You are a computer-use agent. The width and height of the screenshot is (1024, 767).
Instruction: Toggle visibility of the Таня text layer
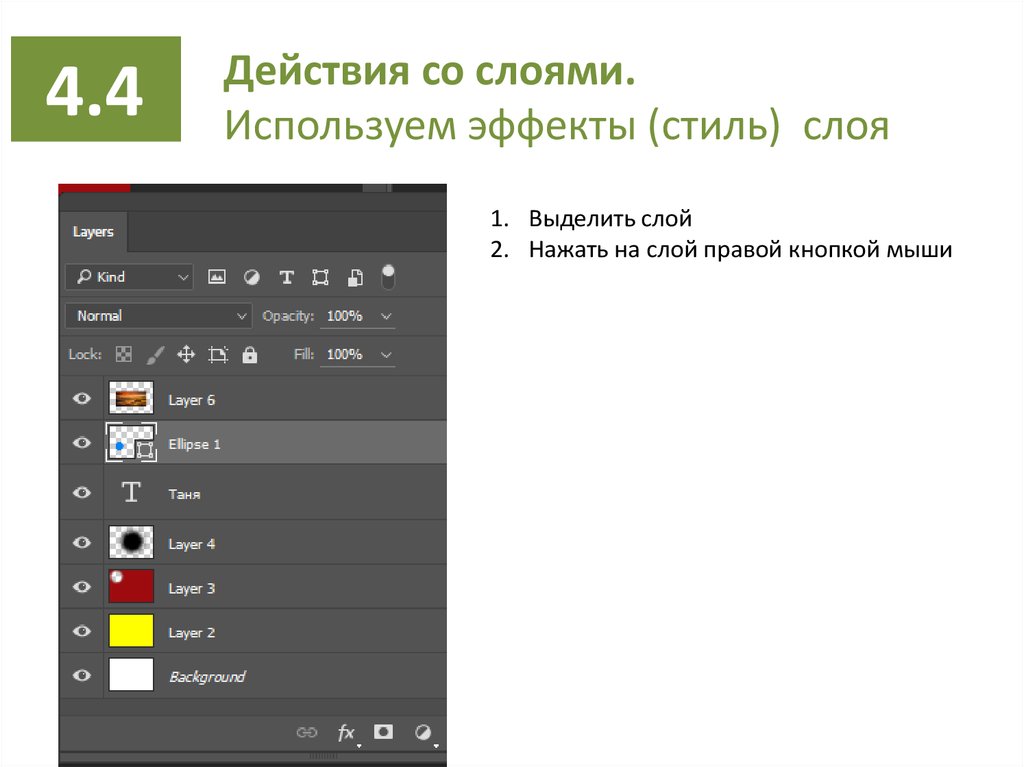point(82,493)
